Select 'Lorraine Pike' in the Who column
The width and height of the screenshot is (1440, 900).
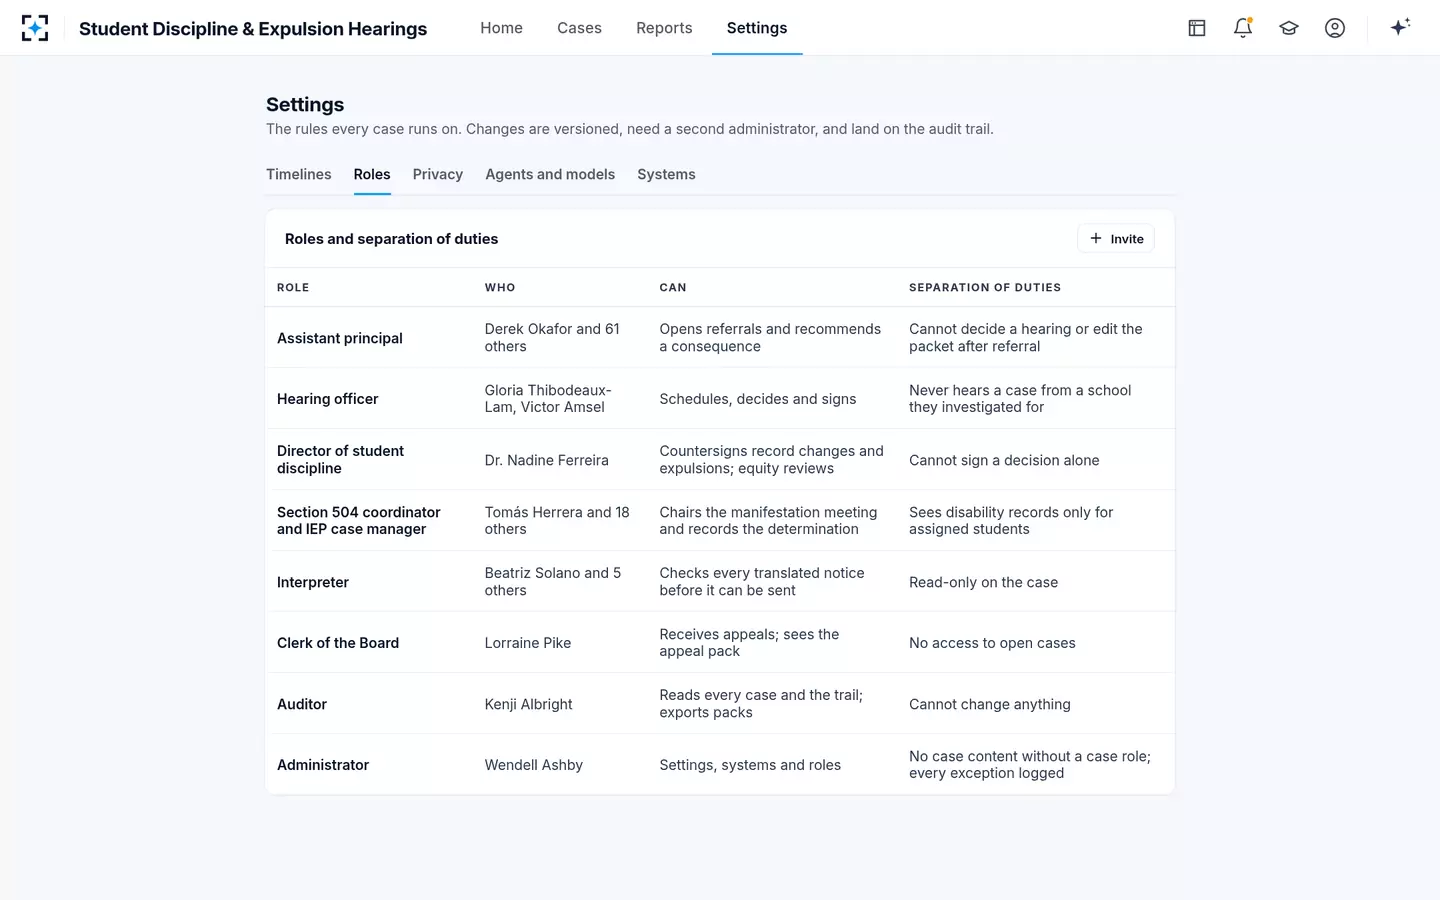point(528,643)
